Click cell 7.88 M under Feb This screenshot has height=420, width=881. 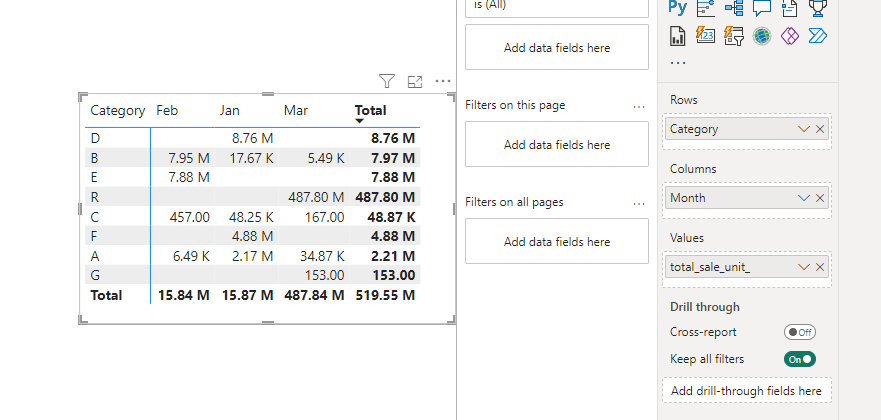point(189,177)
